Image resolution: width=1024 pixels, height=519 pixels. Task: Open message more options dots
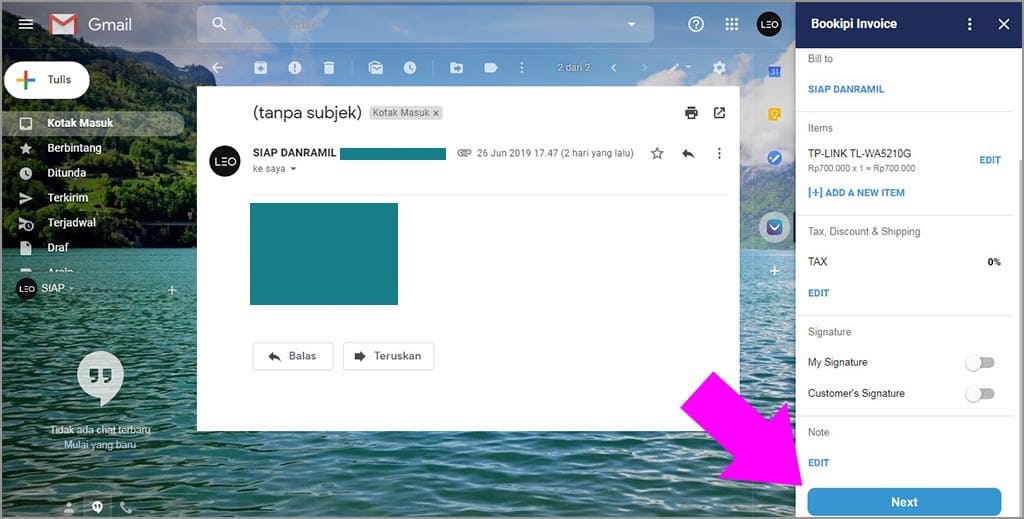[719, 153]
